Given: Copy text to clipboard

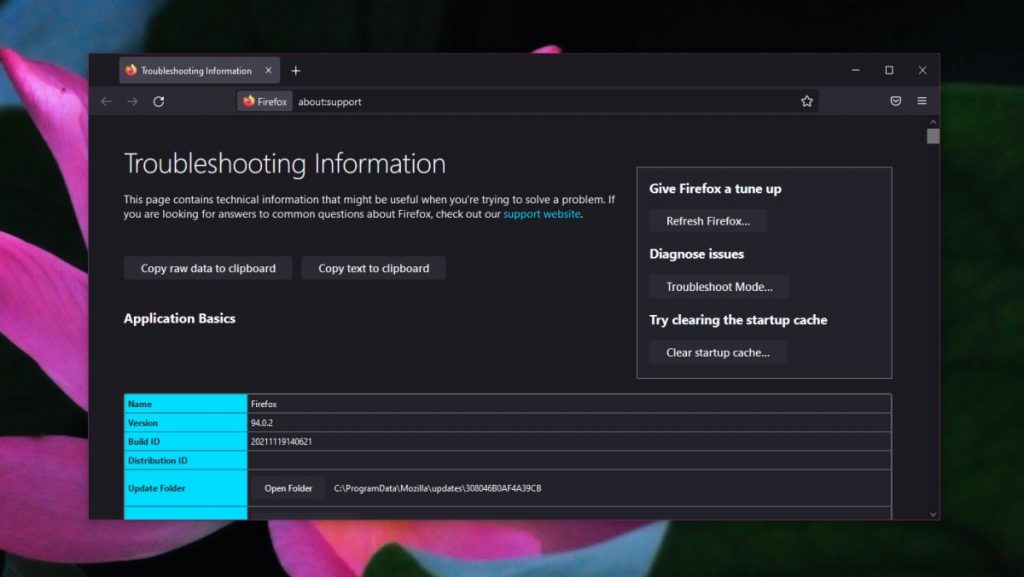Looking at the screenshot, I should pyautogui.click(x=373, y=268).
